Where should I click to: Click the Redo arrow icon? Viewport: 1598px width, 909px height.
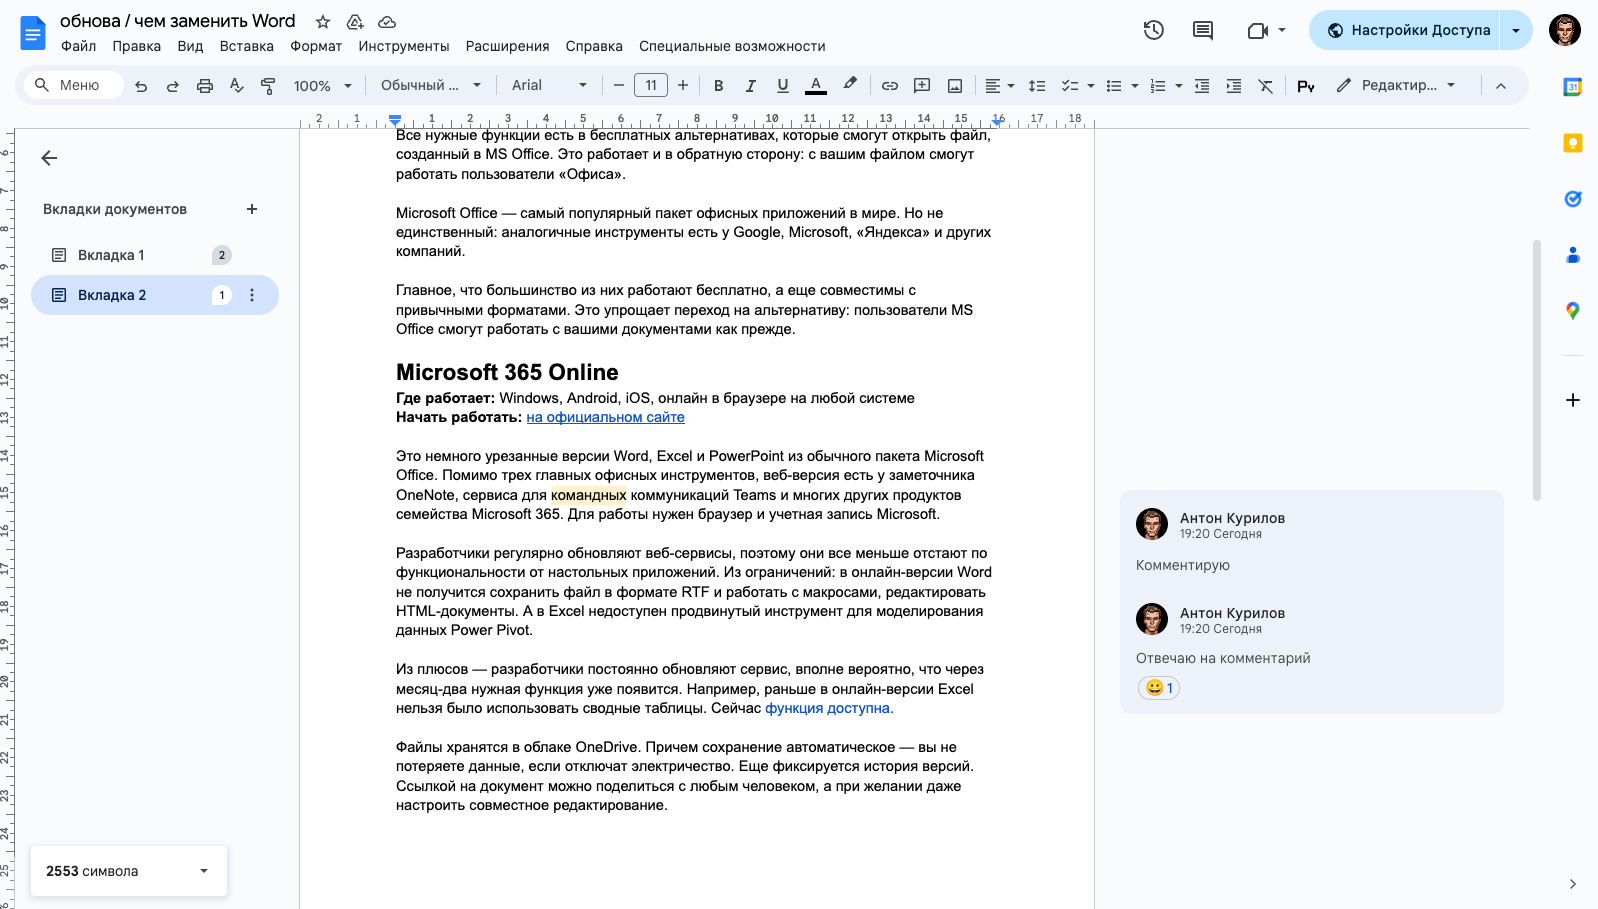point(173,86)
